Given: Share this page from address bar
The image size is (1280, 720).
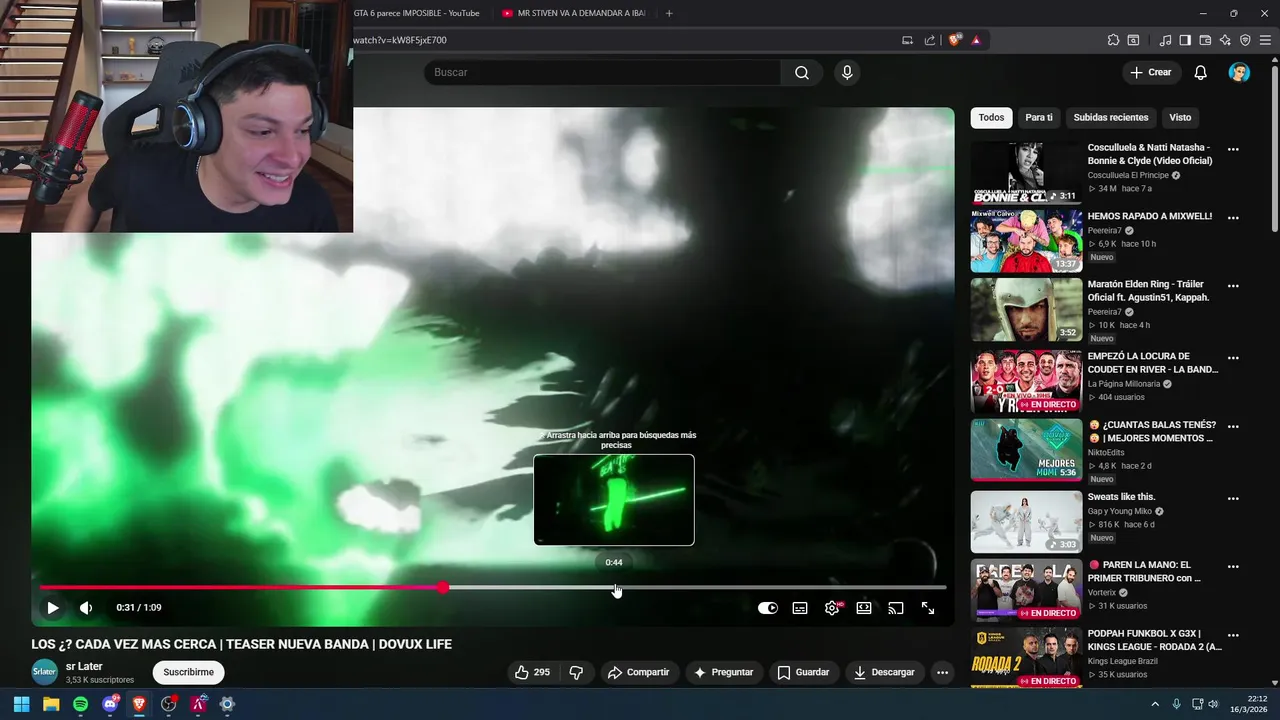Looking at the screenshot, I should coord(930,40).
